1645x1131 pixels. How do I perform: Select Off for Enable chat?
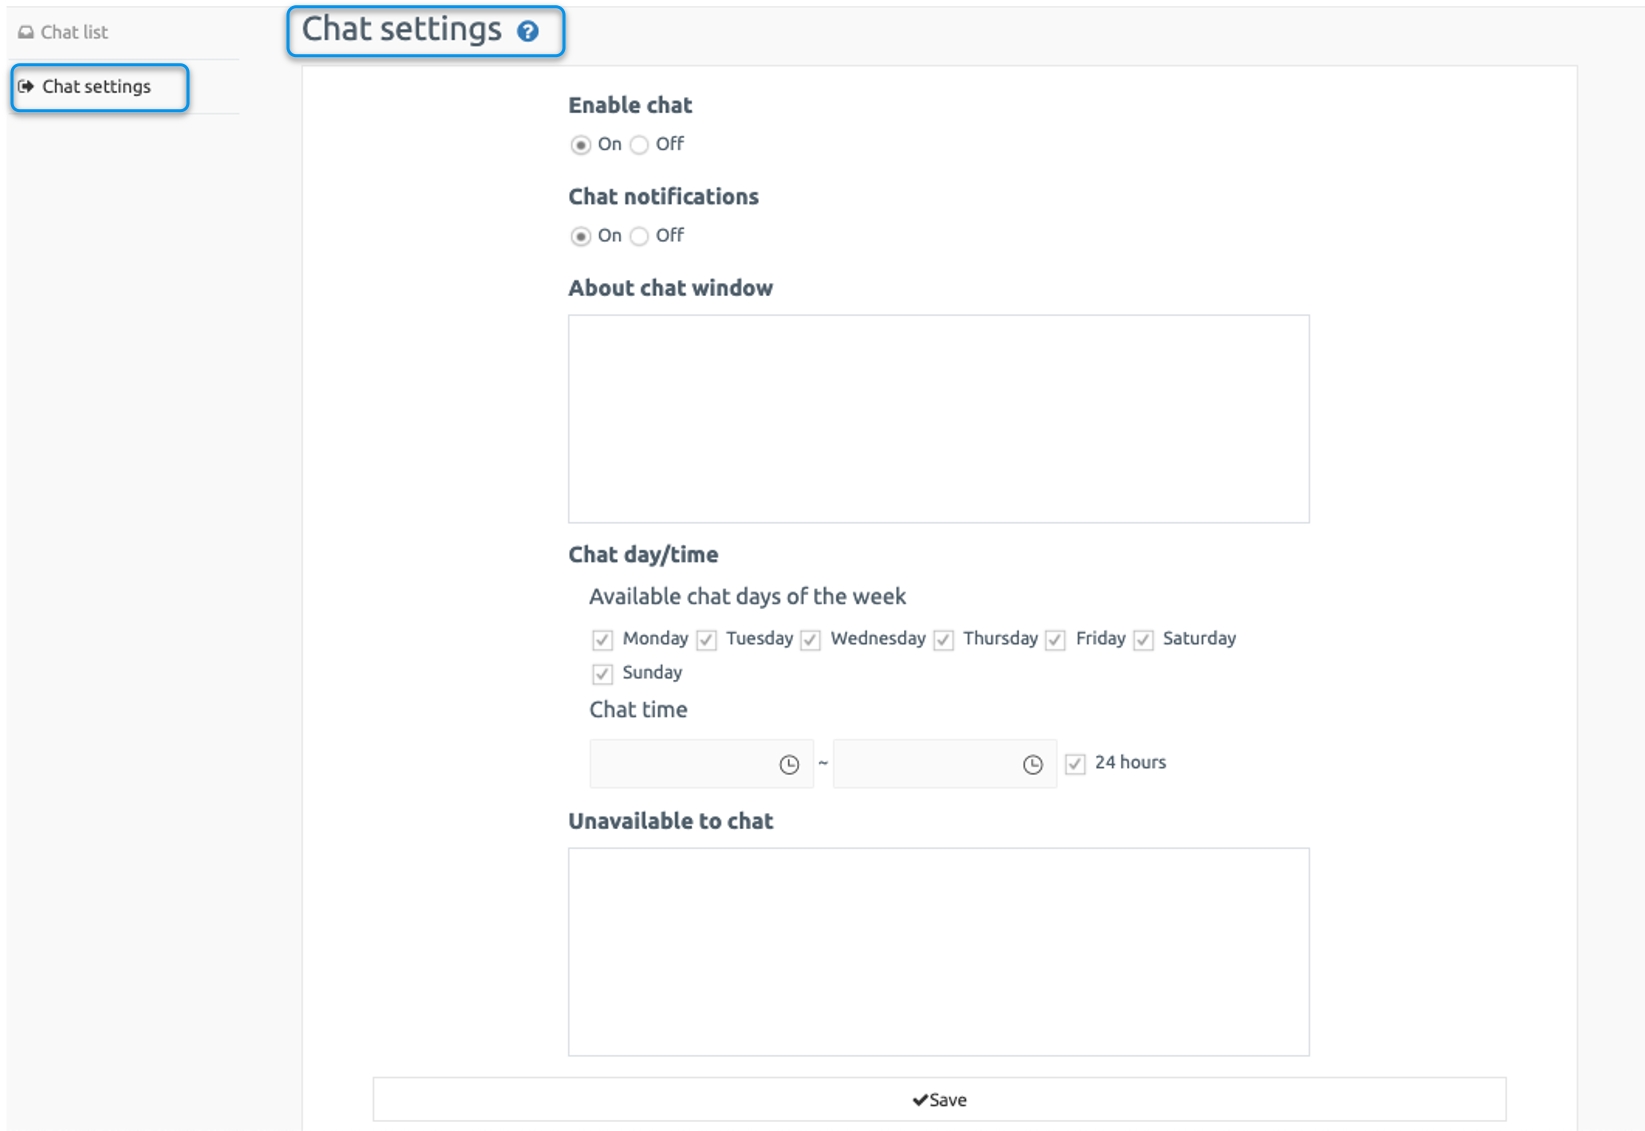639,145
